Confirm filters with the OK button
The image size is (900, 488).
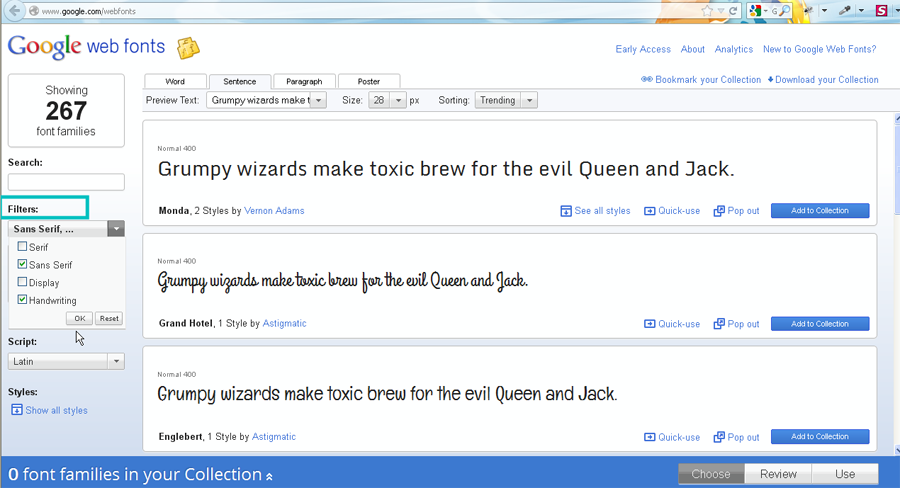pyautogui.click(x=79, y=319)
